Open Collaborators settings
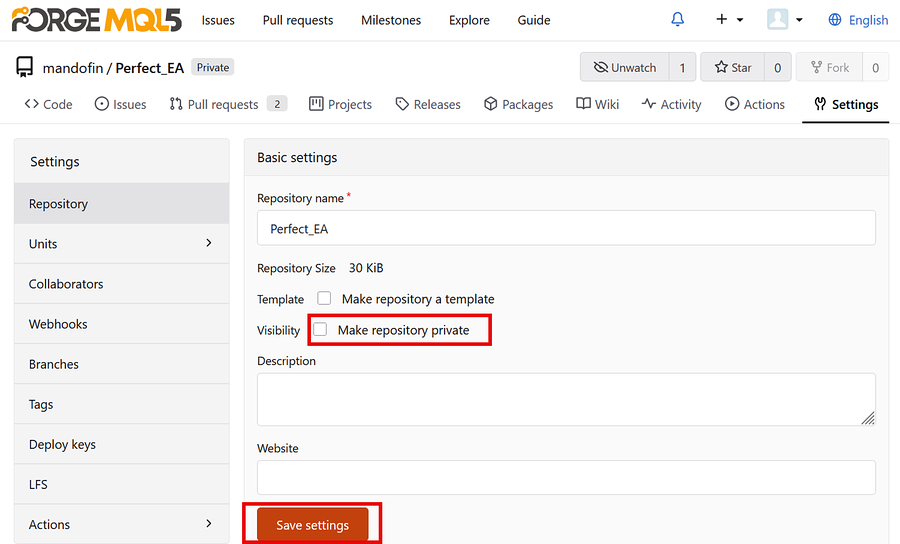The image size is (900, 544). (122, 284)
